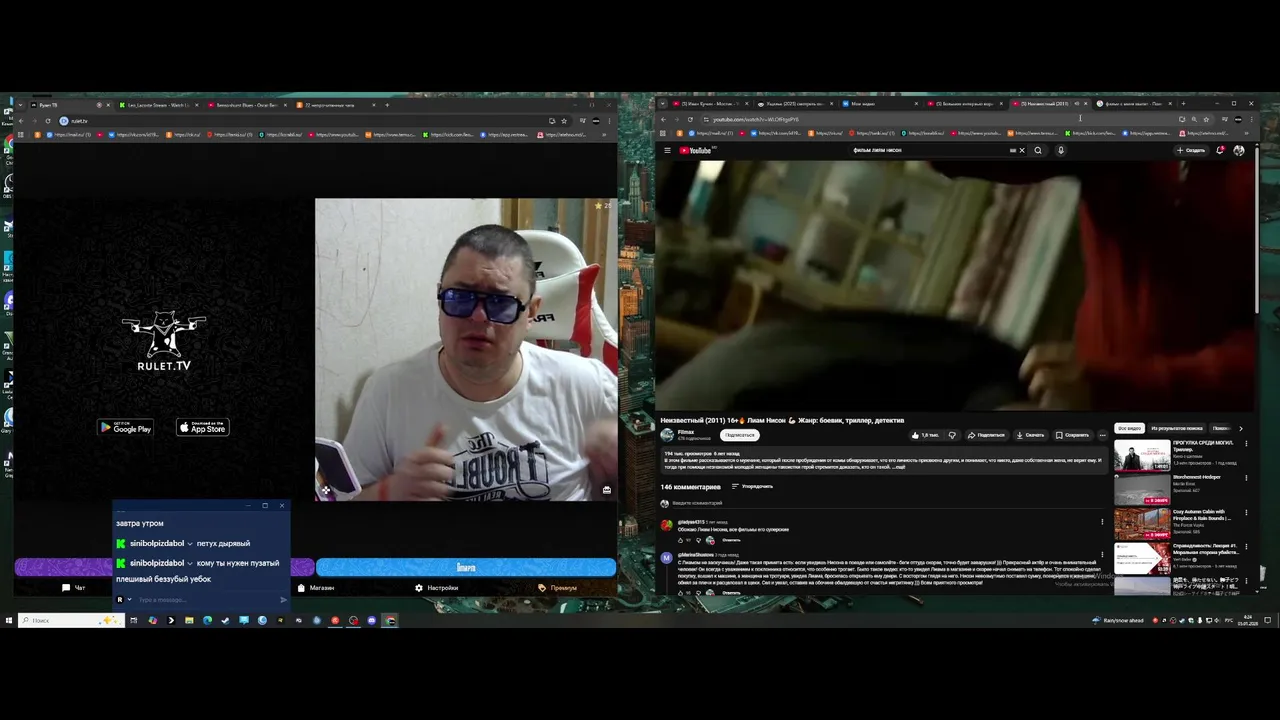1280x720 pixels.
Task: Open rulet.tv 'Магазин' section
Action: click(x=315, y=588)
